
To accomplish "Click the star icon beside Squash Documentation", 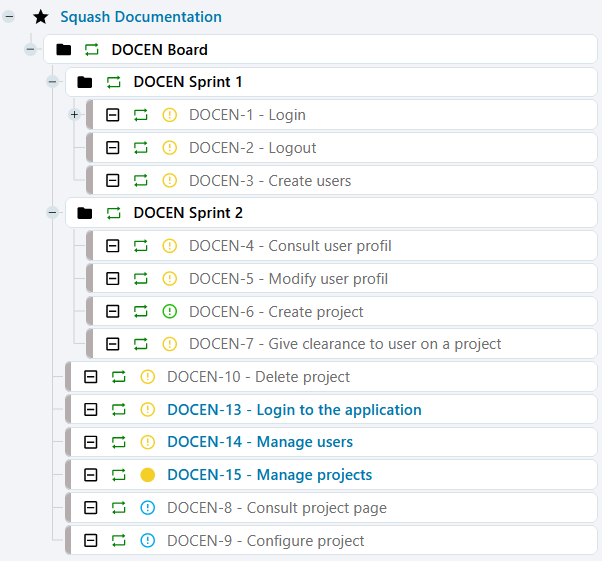I will pos(40,17).
